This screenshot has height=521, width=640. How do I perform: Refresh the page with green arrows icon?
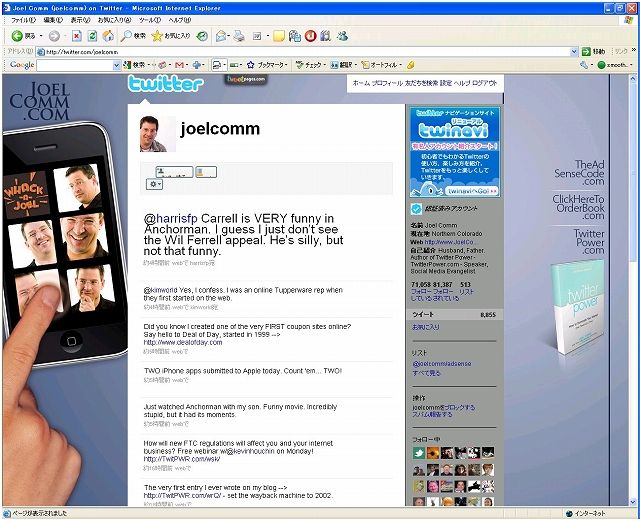92,36
